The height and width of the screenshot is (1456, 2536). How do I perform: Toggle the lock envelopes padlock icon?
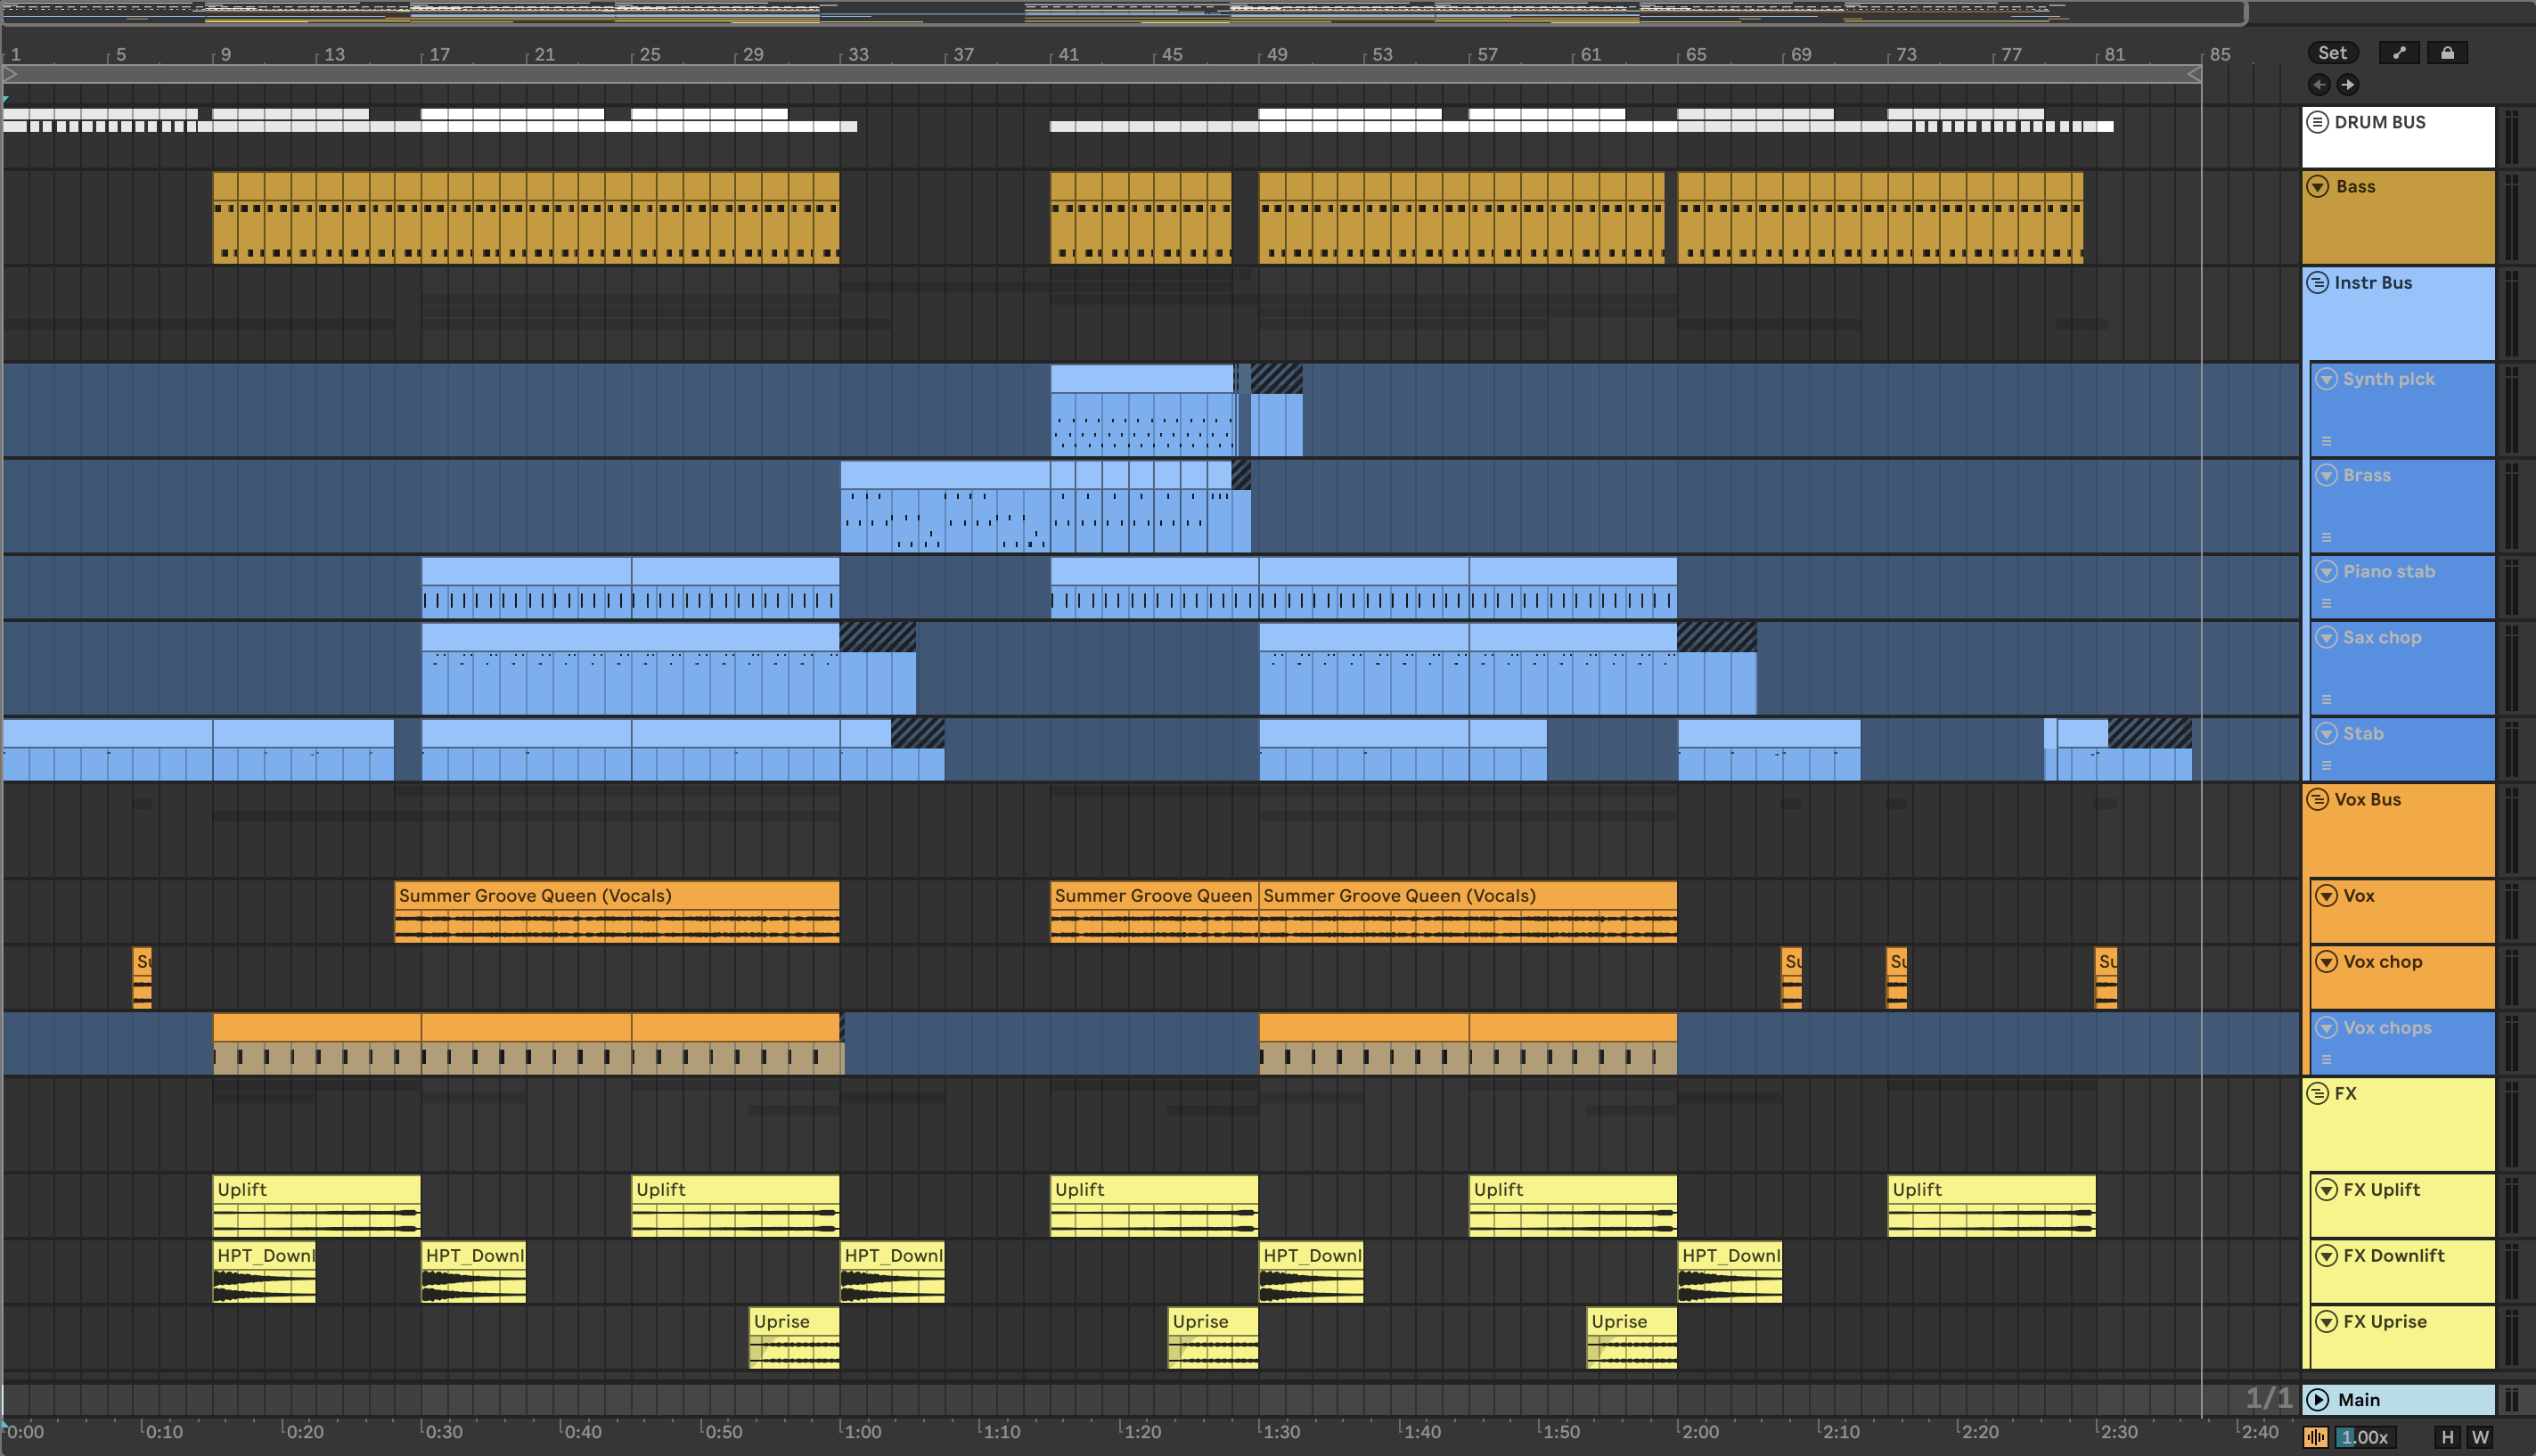(2447, 53)
